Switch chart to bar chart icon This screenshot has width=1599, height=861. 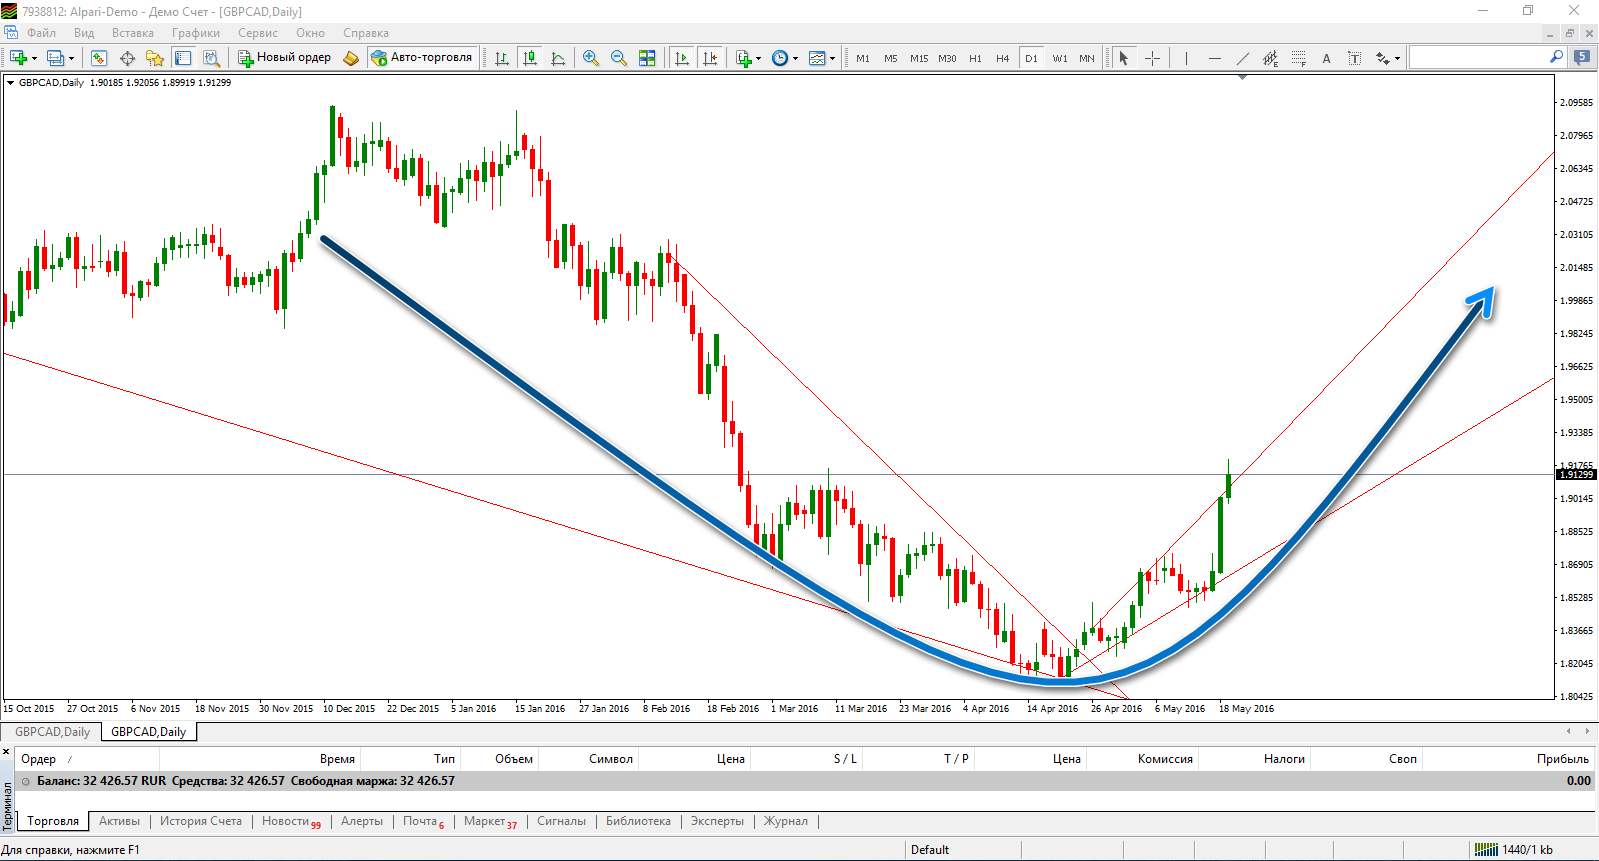(x=502, y=58)
